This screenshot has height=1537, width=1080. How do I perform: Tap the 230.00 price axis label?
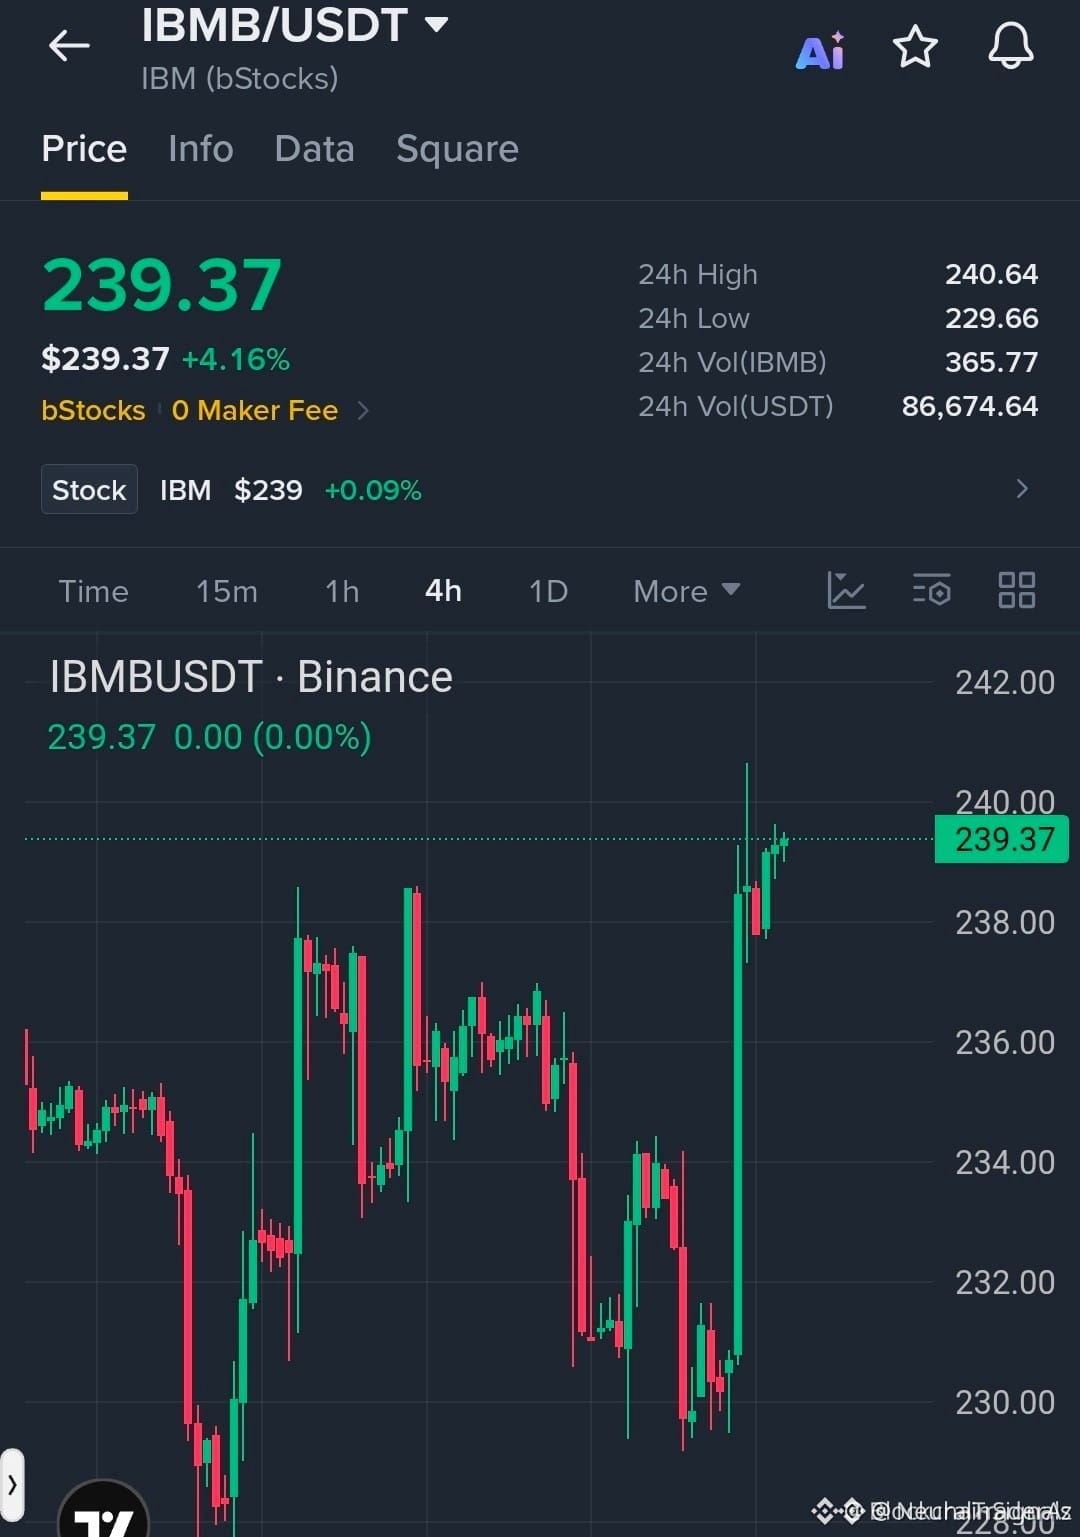point(1005,1402)
